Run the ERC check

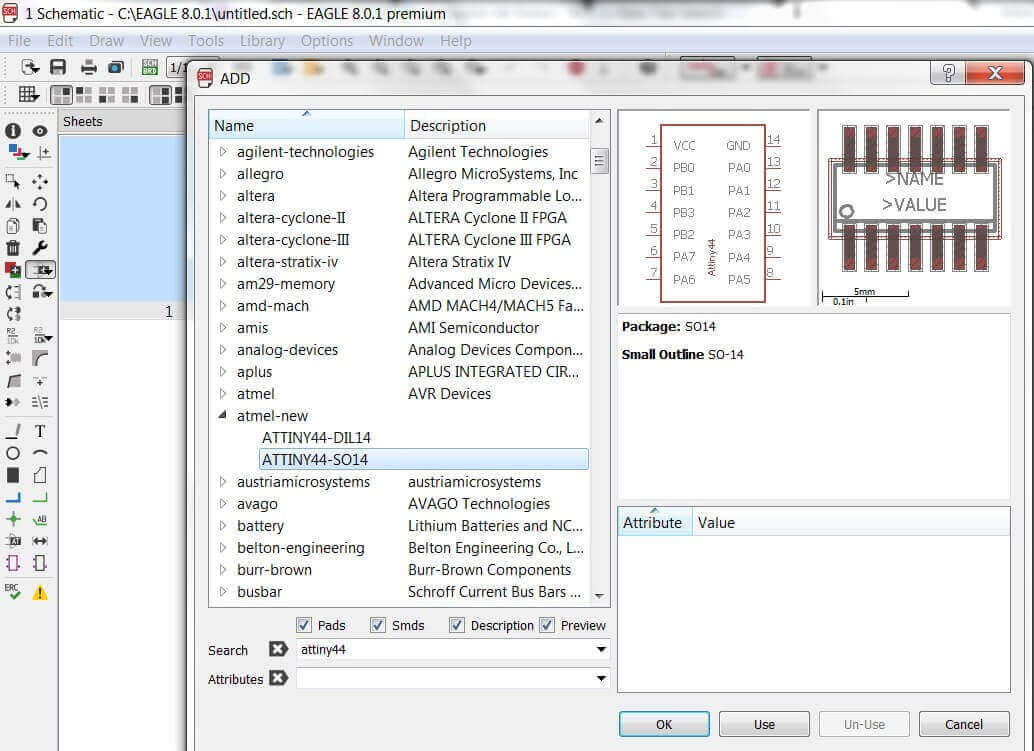[x=13, y=591]
